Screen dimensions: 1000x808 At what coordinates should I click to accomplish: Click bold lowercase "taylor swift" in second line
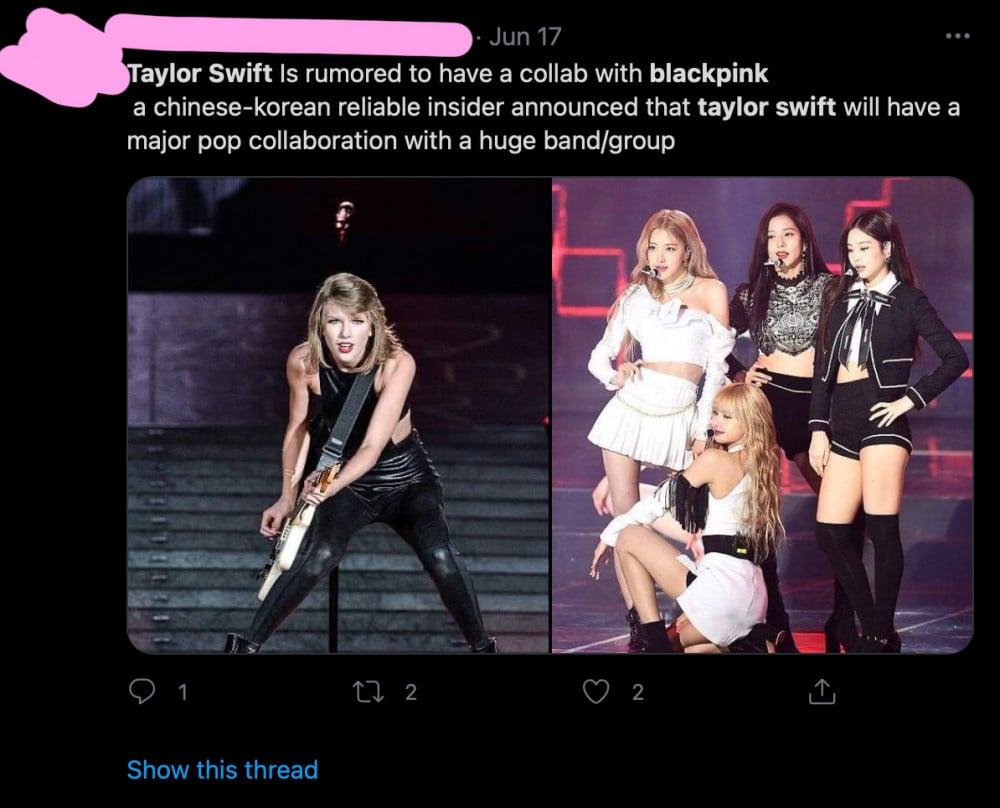click(x=766, y=107)
